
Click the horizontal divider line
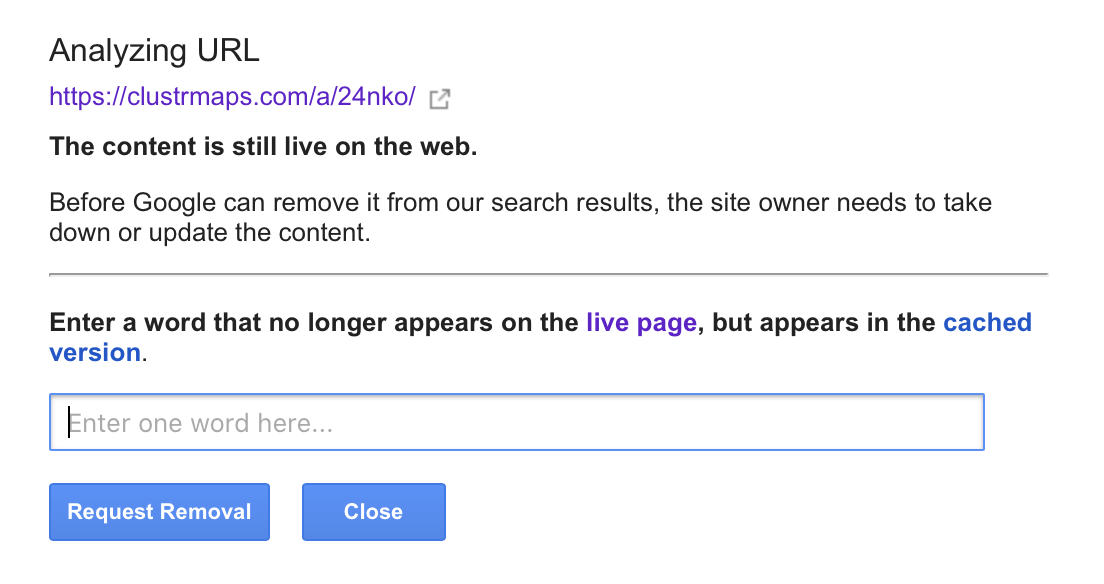point(548,273)
